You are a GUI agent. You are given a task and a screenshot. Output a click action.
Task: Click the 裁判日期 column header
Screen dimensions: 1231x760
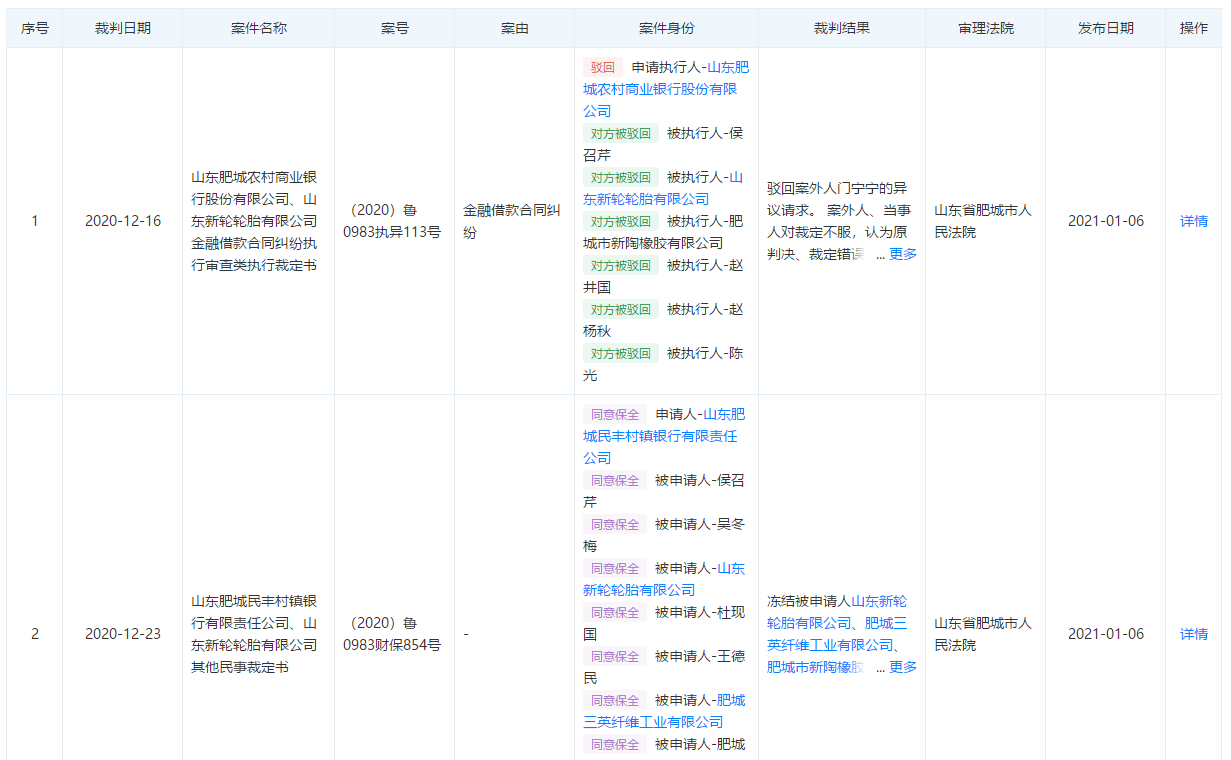[x=123, y=28]
